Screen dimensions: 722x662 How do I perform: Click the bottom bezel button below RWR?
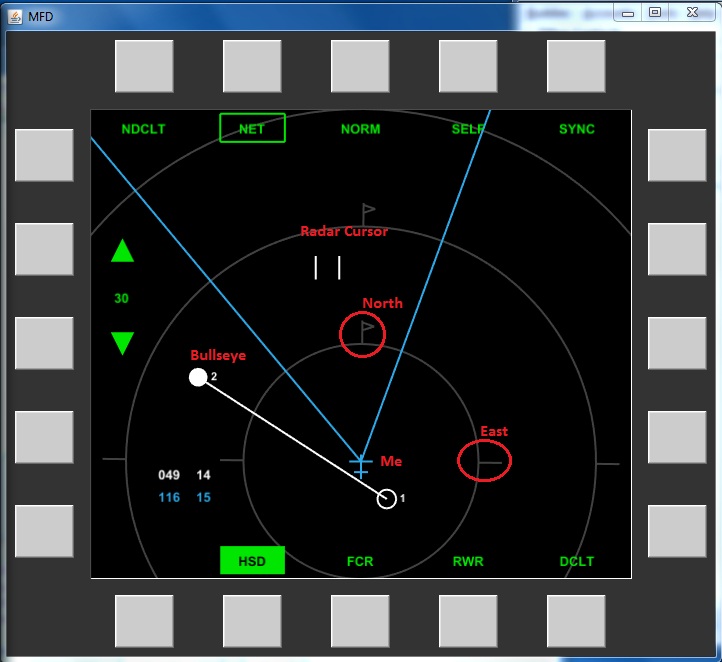(x=468, y=621)
